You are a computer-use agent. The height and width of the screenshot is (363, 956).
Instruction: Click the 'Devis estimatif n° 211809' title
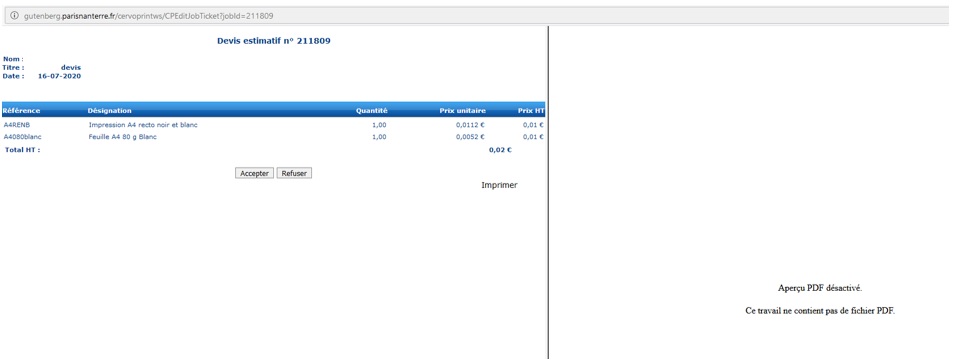(274, 41)
